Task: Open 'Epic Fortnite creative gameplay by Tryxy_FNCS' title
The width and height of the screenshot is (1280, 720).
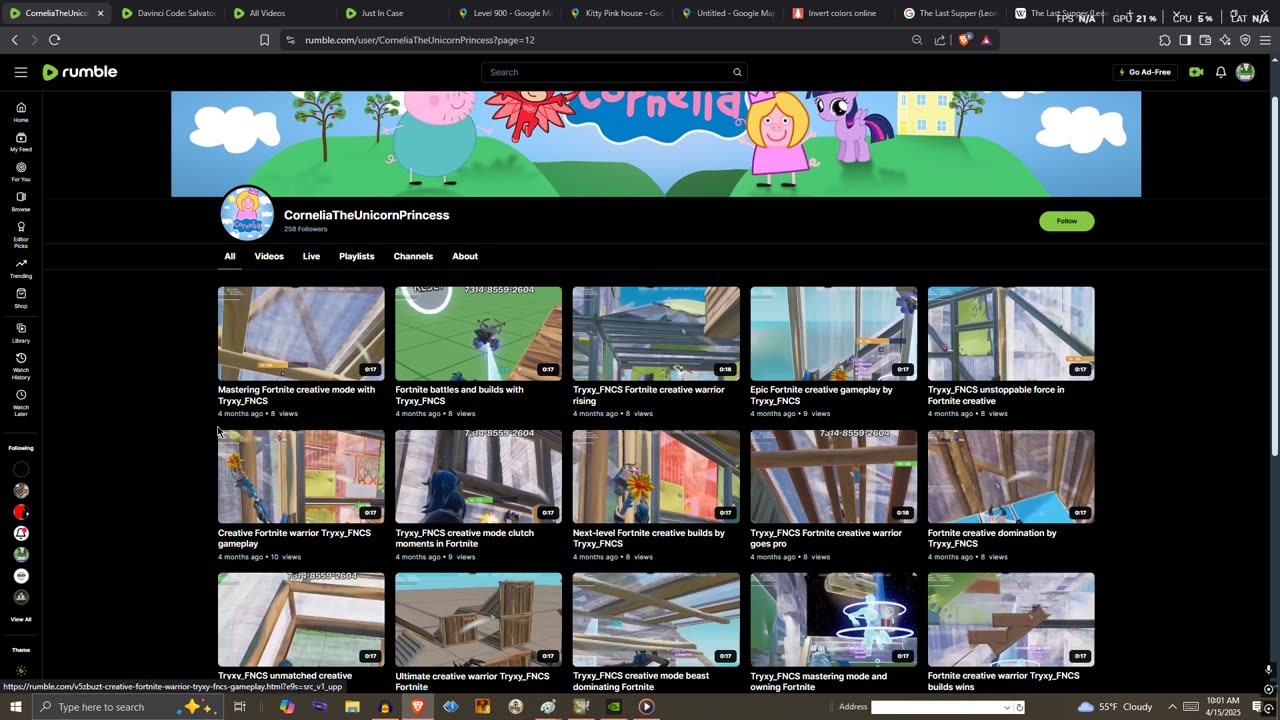Action: 821,395
